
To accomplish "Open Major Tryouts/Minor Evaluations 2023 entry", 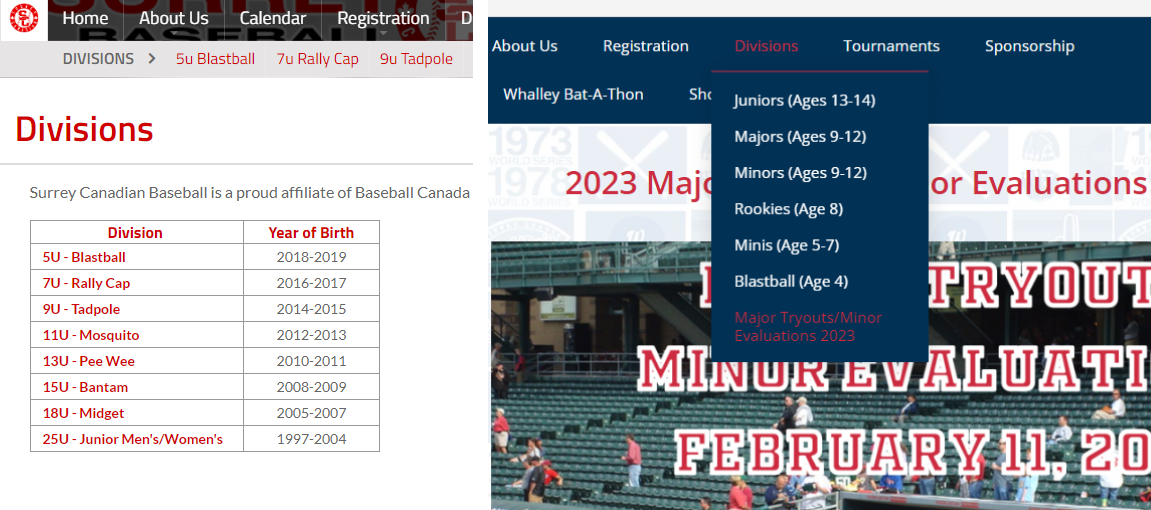I will [x=808, y=327].
